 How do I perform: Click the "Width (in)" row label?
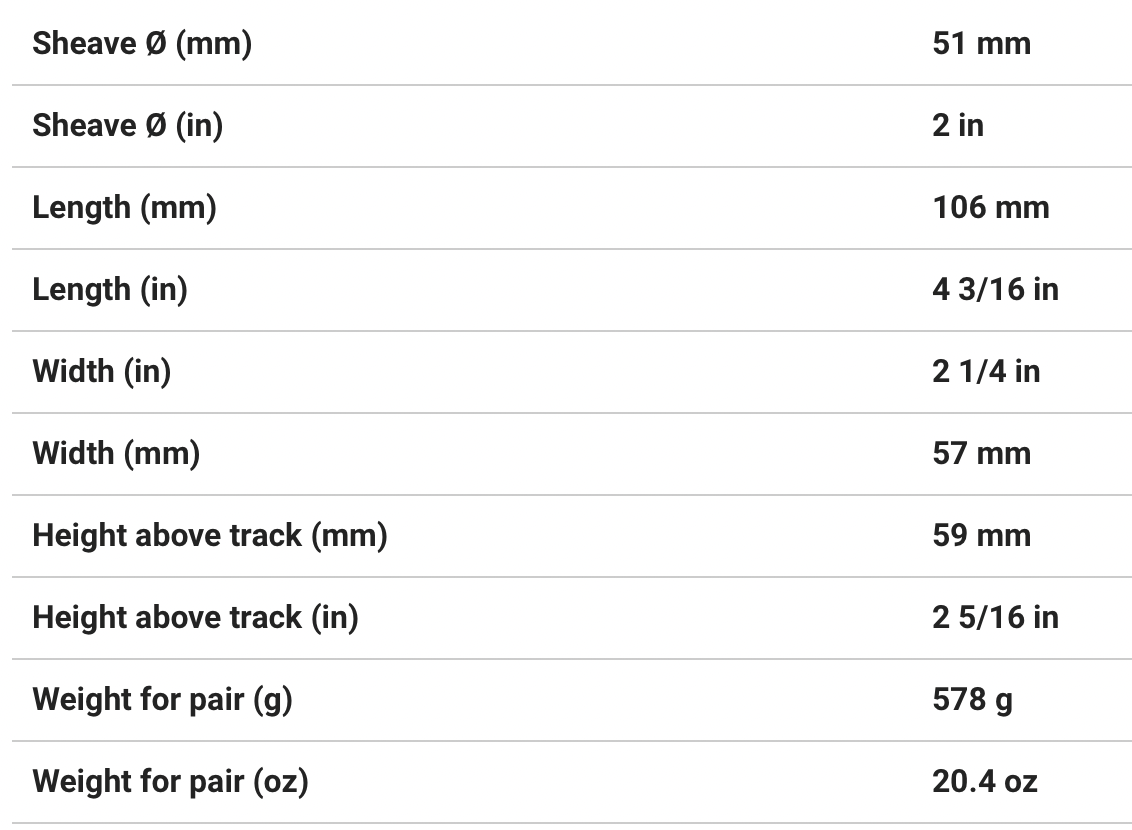102,372
